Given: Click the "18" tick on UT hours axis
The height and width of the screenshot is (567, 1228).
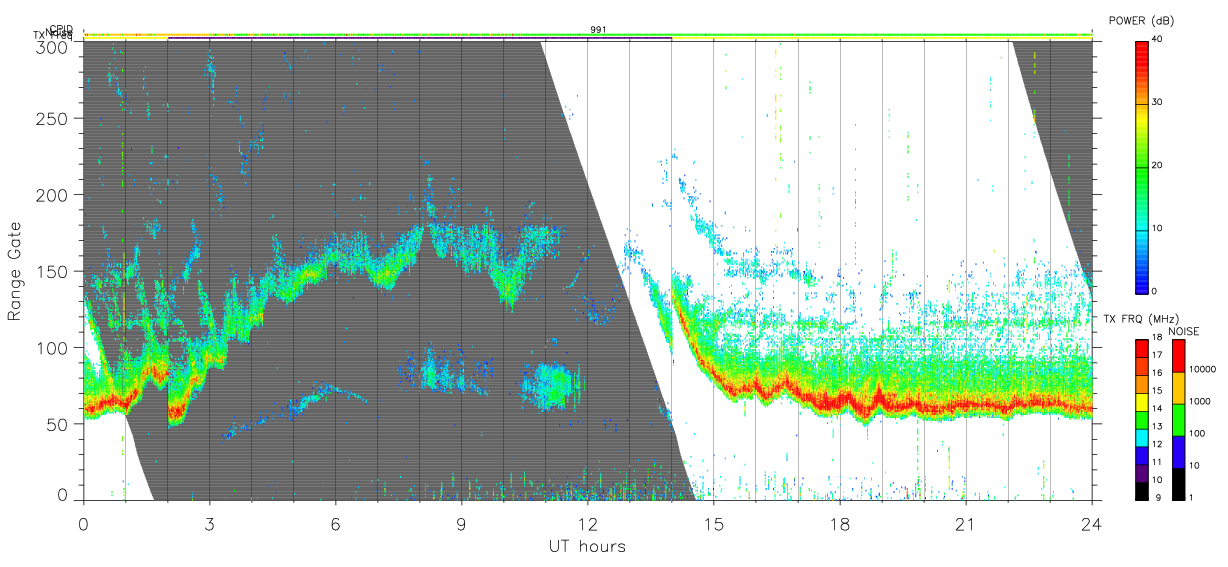Looking at the screenshot, I should (x=839, y=523).
